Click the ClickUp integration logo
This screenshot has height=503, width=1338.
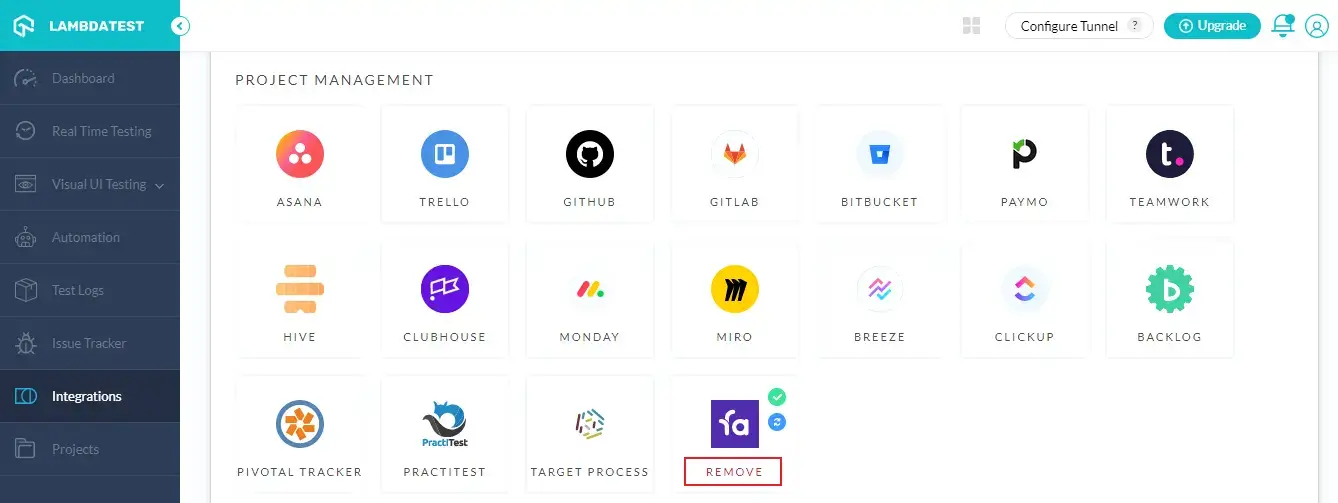tap(1025, 289)
